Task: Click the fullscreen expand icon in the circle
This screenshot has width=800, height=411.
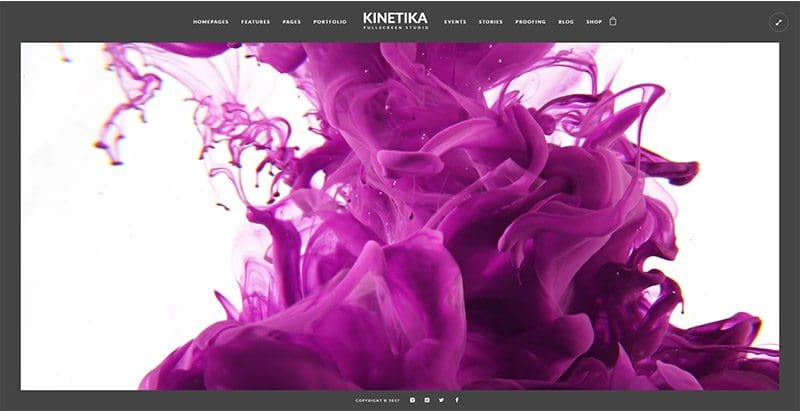Action: (778, 22)
